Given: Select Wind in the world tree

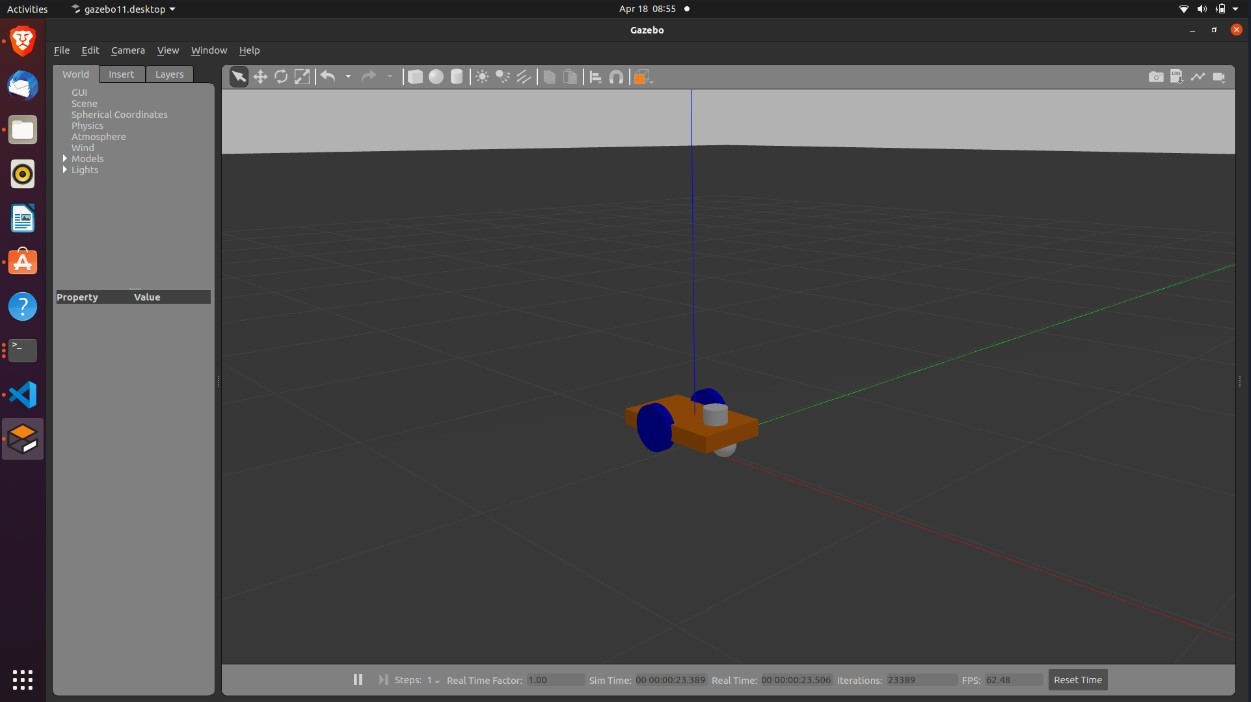Looking at the screenshot, I should tap(82, 148).
